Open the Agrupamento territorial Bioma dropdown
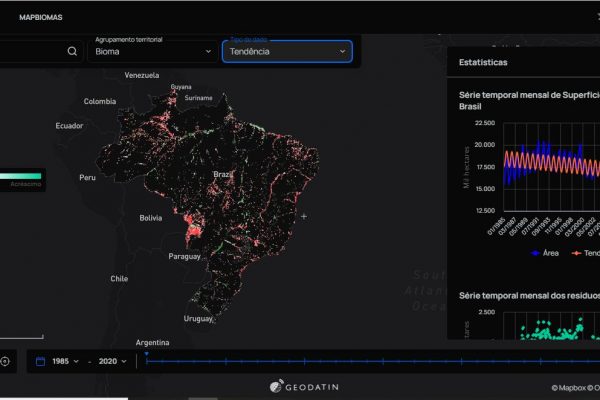This screenshot has width=600, height=400. [152, 50]
